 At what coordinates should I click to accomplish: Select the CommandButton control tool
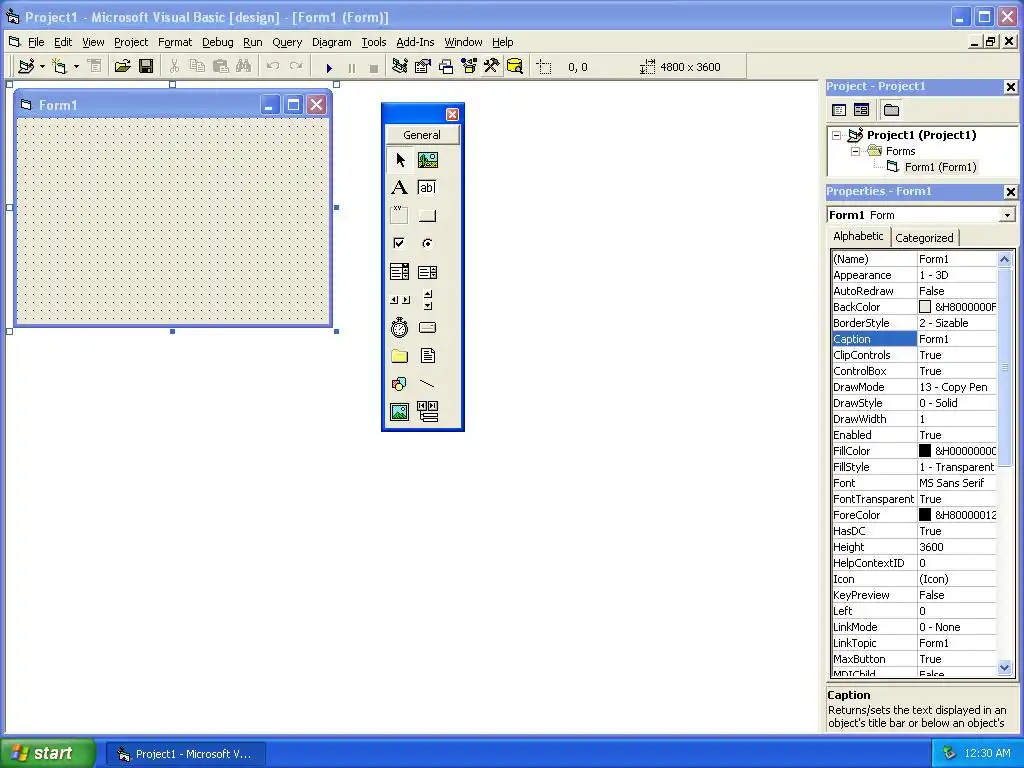428,216
